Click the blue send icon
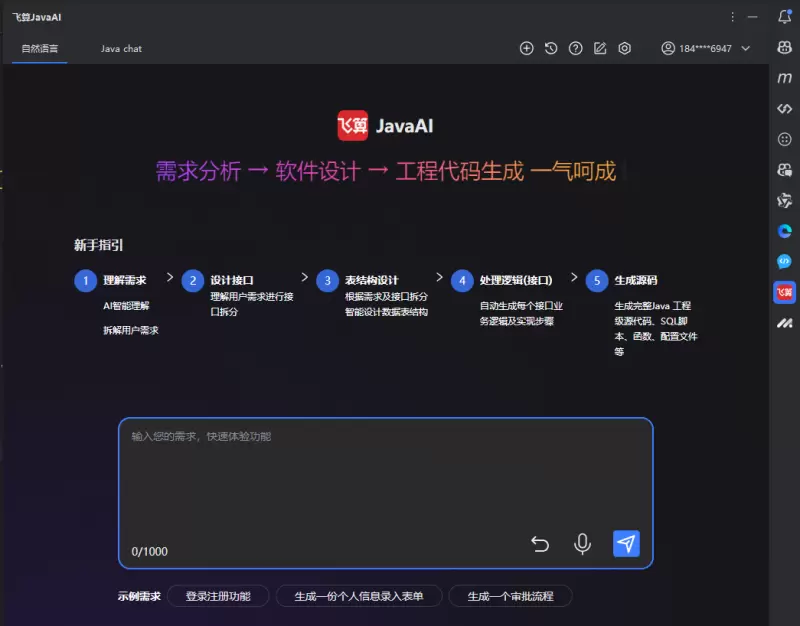The image size is (800, 626). click(x=626, y=544)
